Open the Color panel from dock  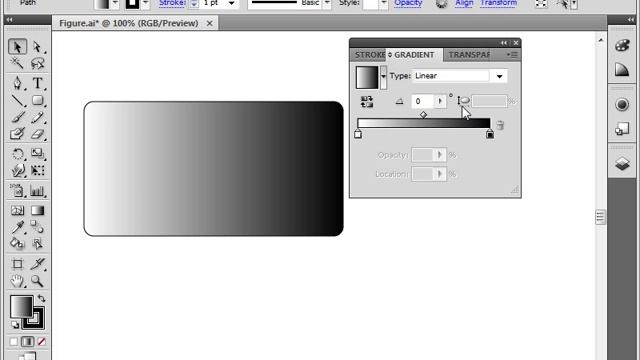[622, 45]
